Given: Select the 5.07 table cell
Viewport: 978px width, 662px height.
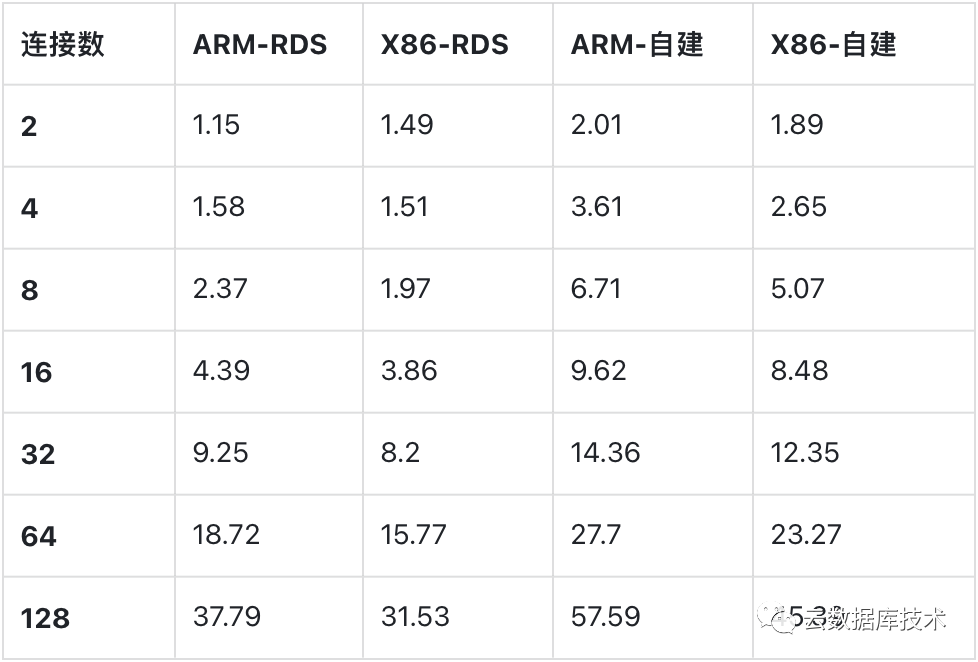Looking at the screenshot, I should pyautogui.click(x=798, y=289).
